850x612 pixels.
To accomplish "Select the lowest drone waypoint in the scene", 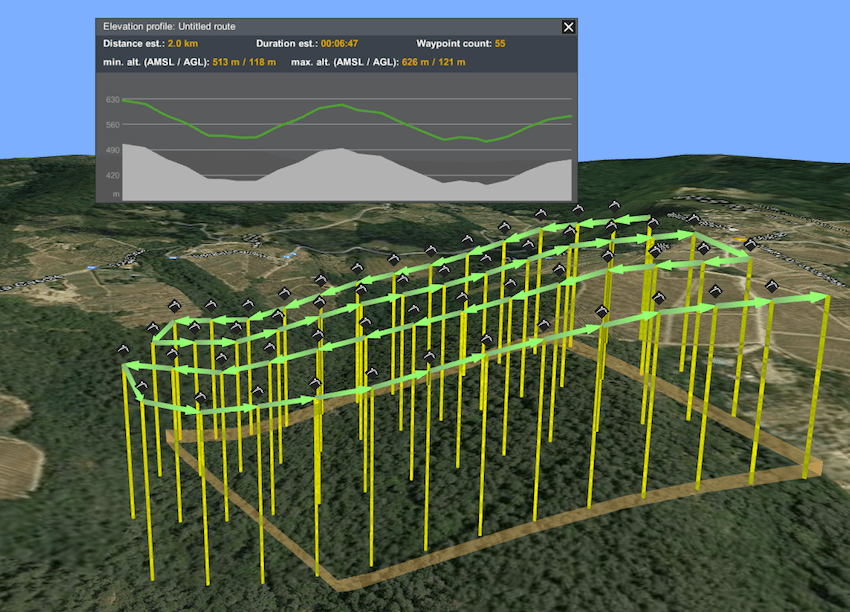I will [199, 397].
